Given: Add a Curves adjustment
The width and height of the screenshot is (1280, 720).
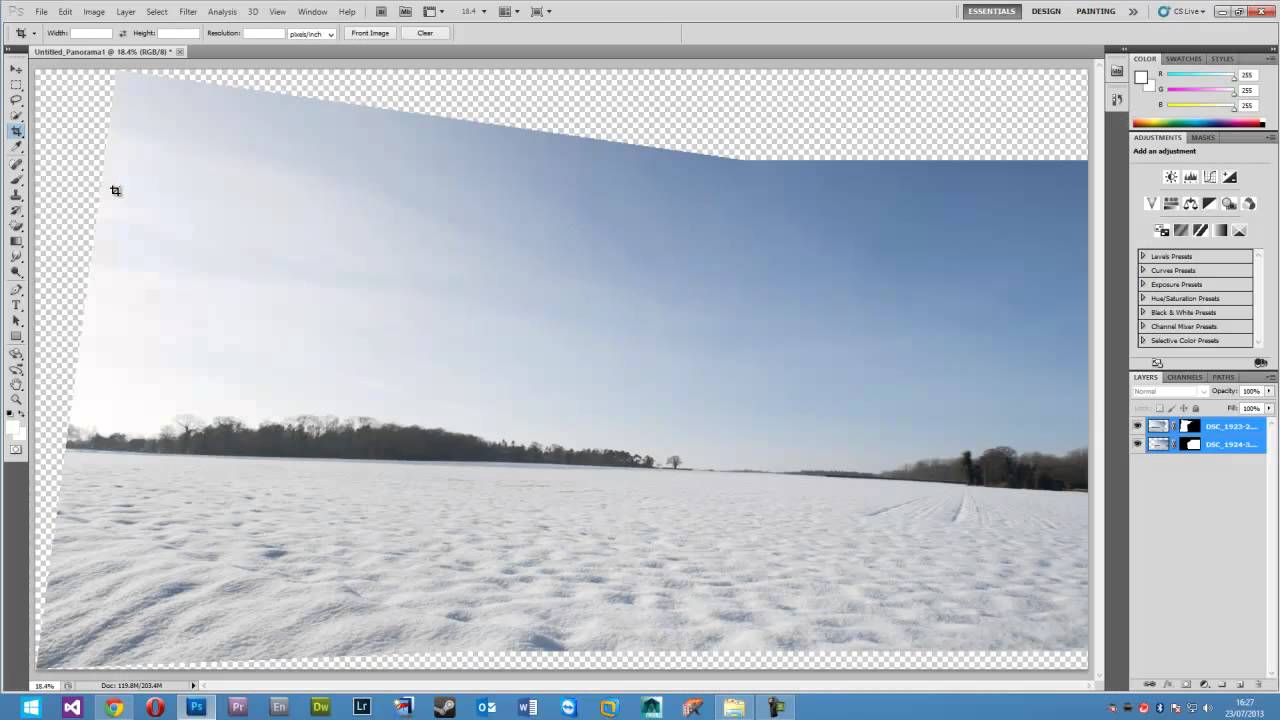Looking at the screenshot, I should (1209, 177).
